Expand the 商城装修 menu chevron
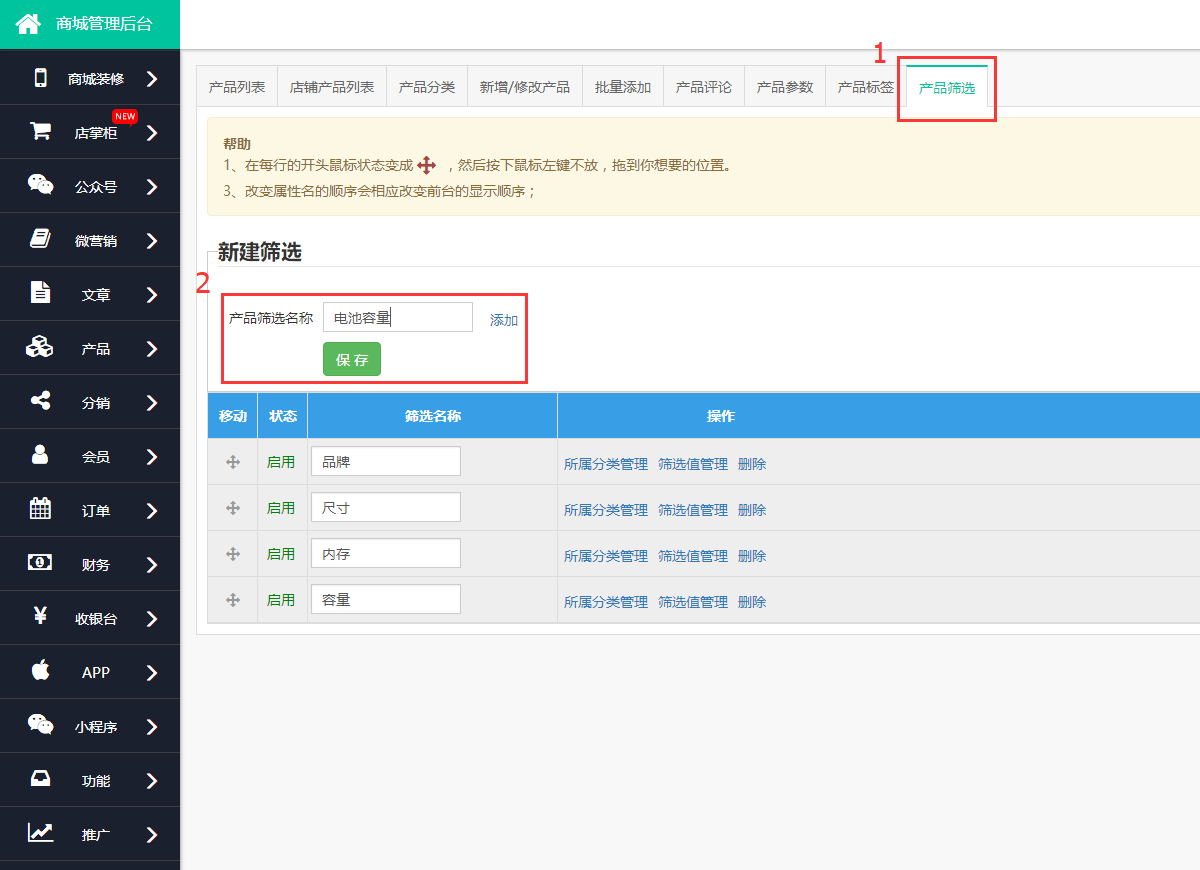Image resolution: width=1200 pixels, height=870 pixels. tap(152, 78)
